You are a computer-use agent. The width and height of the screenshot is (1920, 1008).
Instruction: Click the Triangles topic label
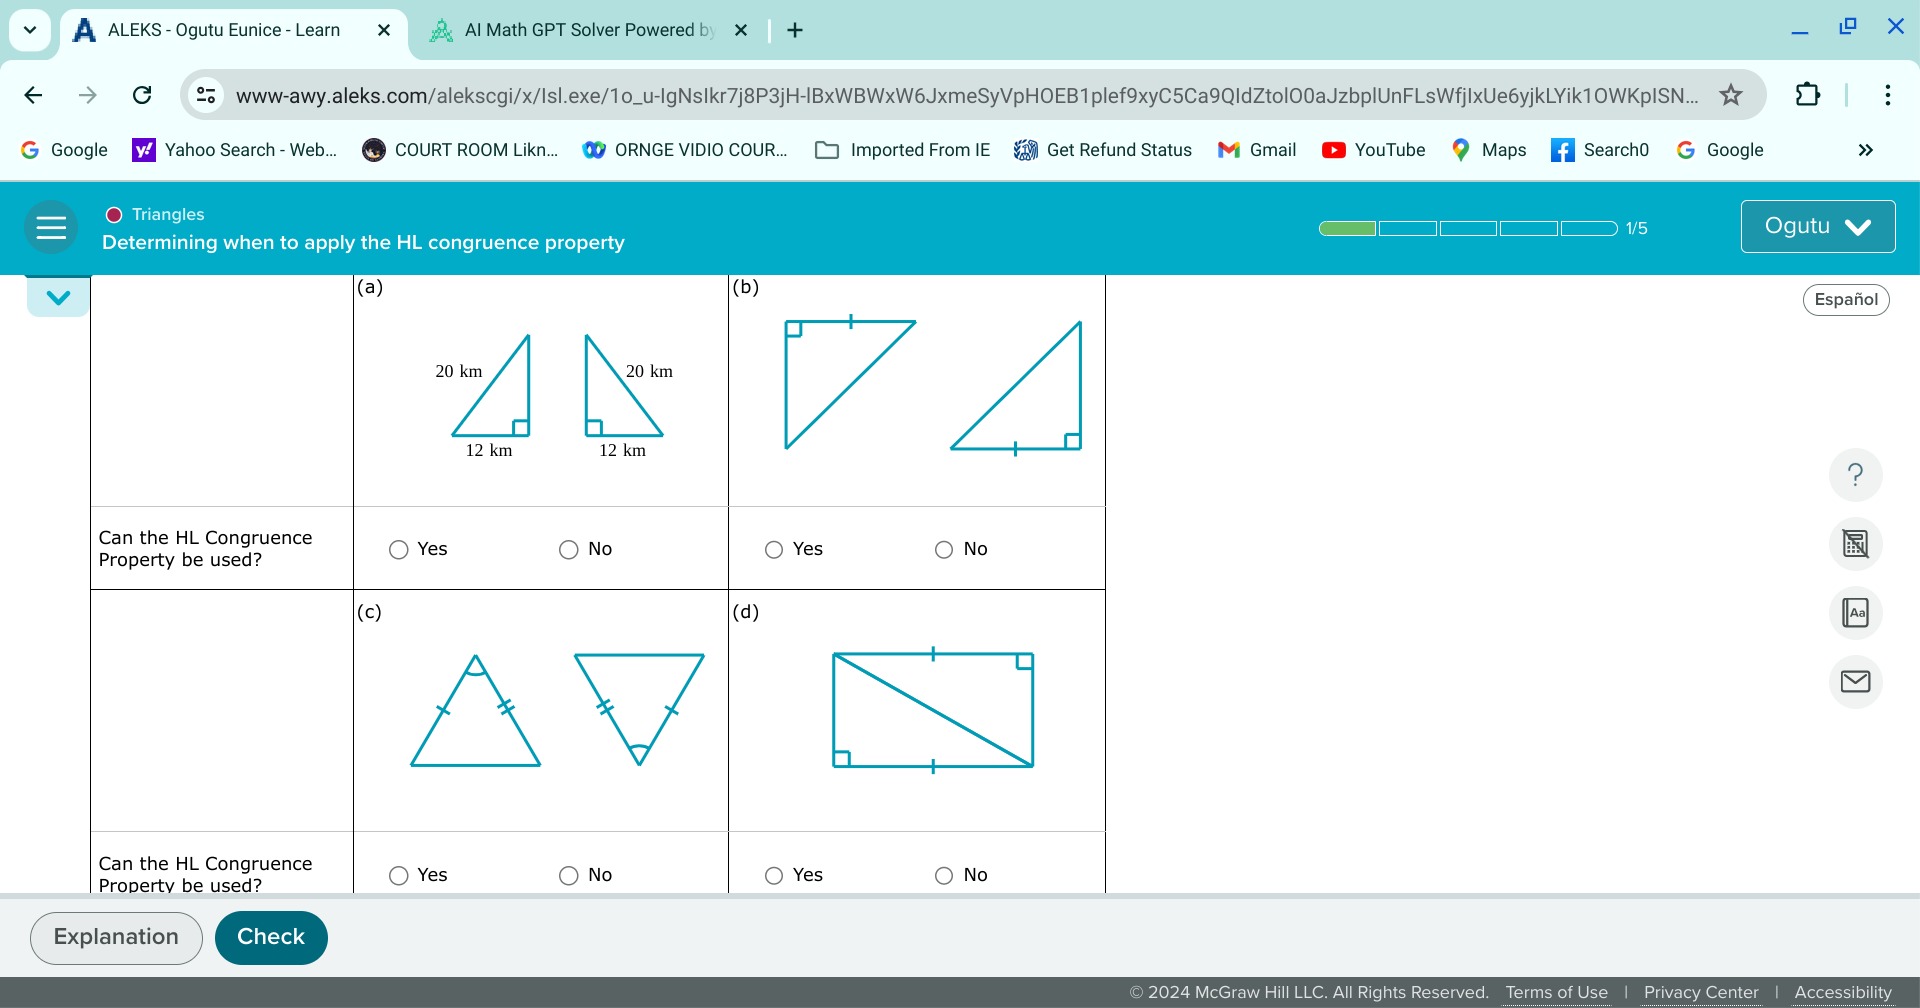pos(167,214)
